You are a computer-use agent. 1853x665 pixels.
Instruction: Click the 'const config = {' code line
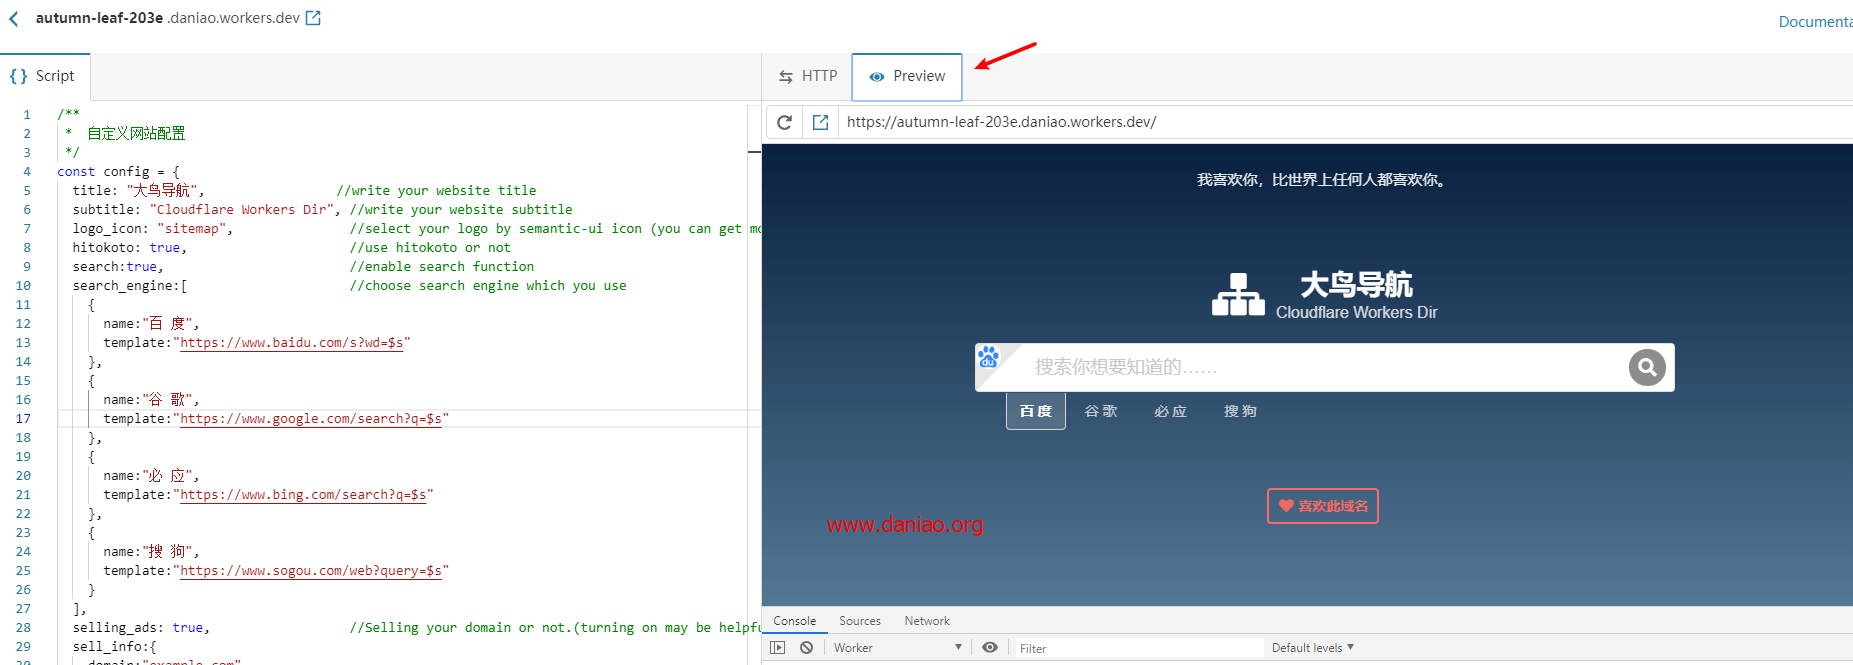(118, 172)
